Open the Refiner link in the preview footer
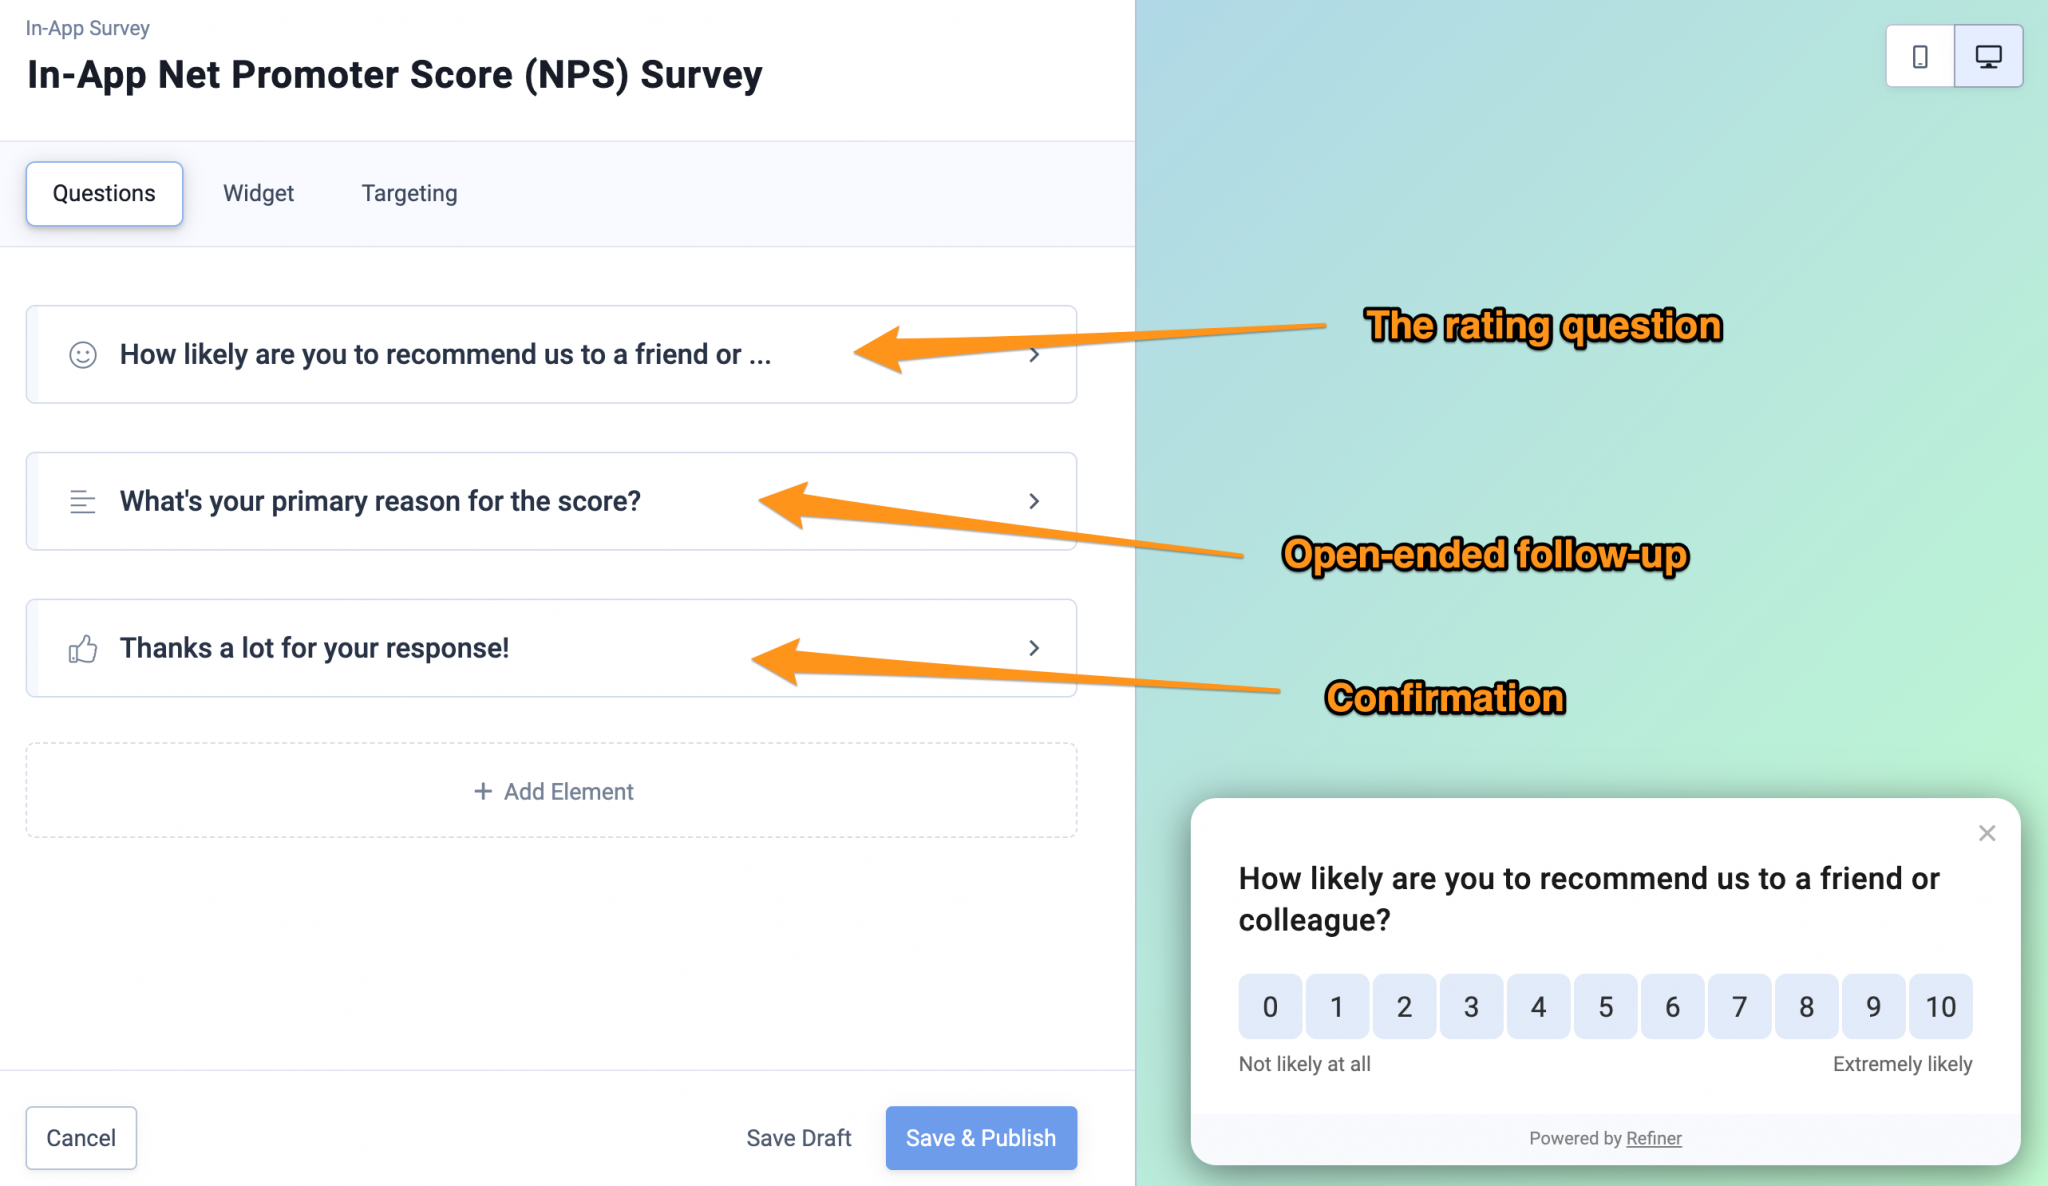This screenshot has height=1186, width=2048. (1653, 1138)
